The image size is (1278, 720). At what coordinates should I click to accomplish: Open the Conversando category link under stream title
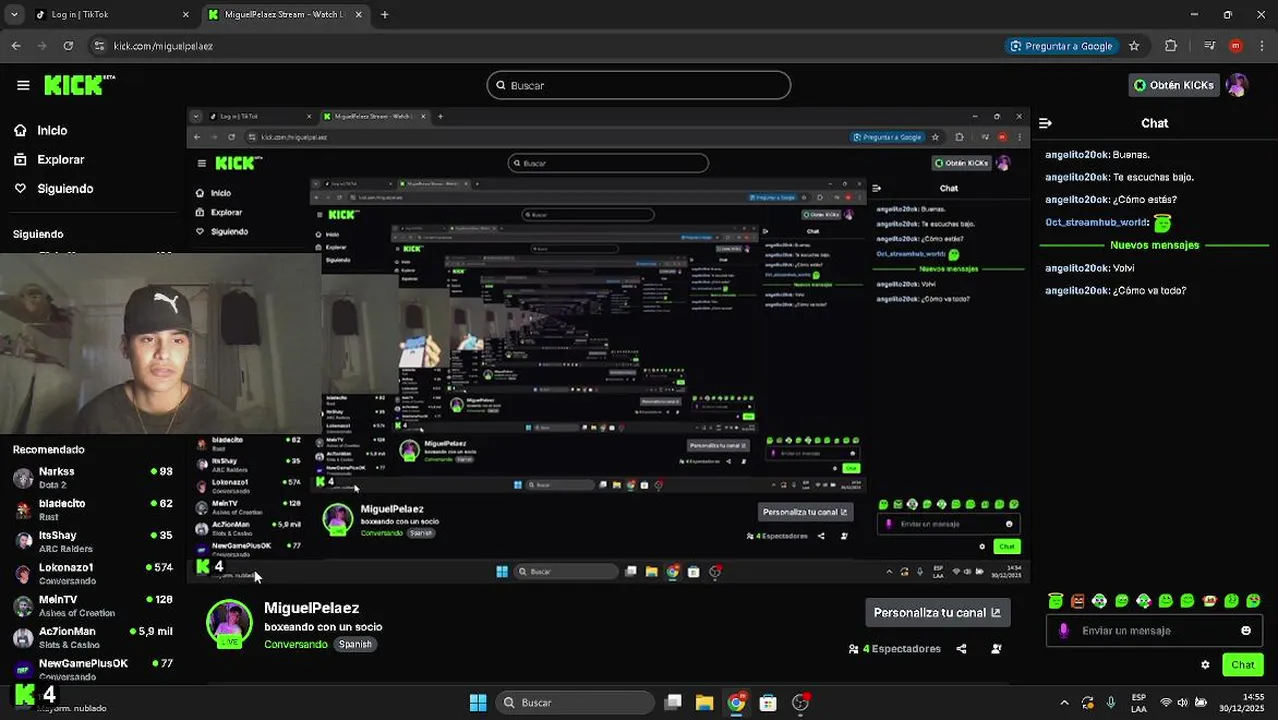click(x=295, y=644)
